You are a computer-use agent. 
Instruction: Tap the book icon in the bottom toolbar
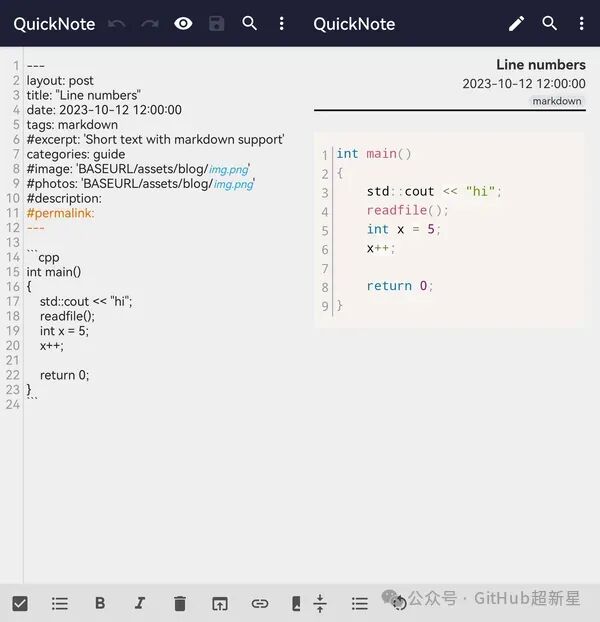[296, 604]
